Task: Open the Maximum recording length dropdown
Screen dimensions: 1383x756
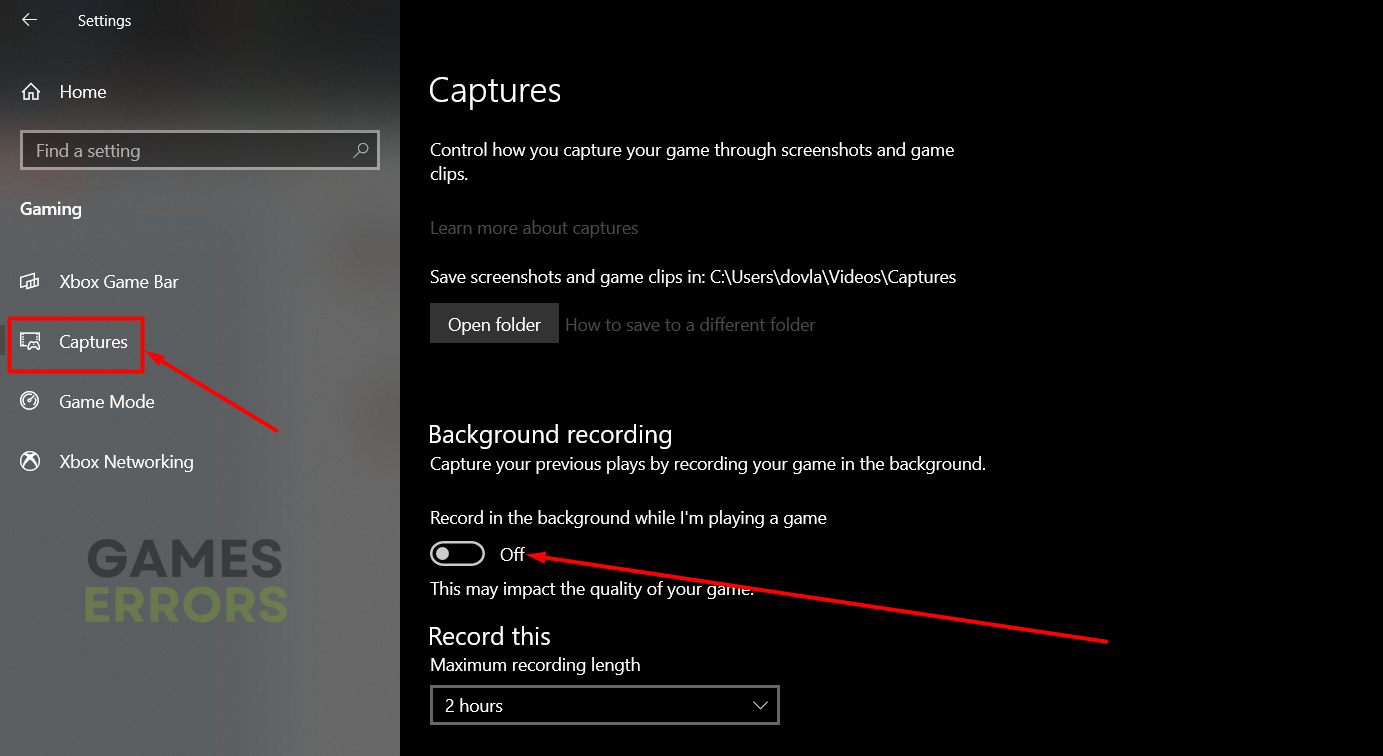Action: (x=603, y=705)
